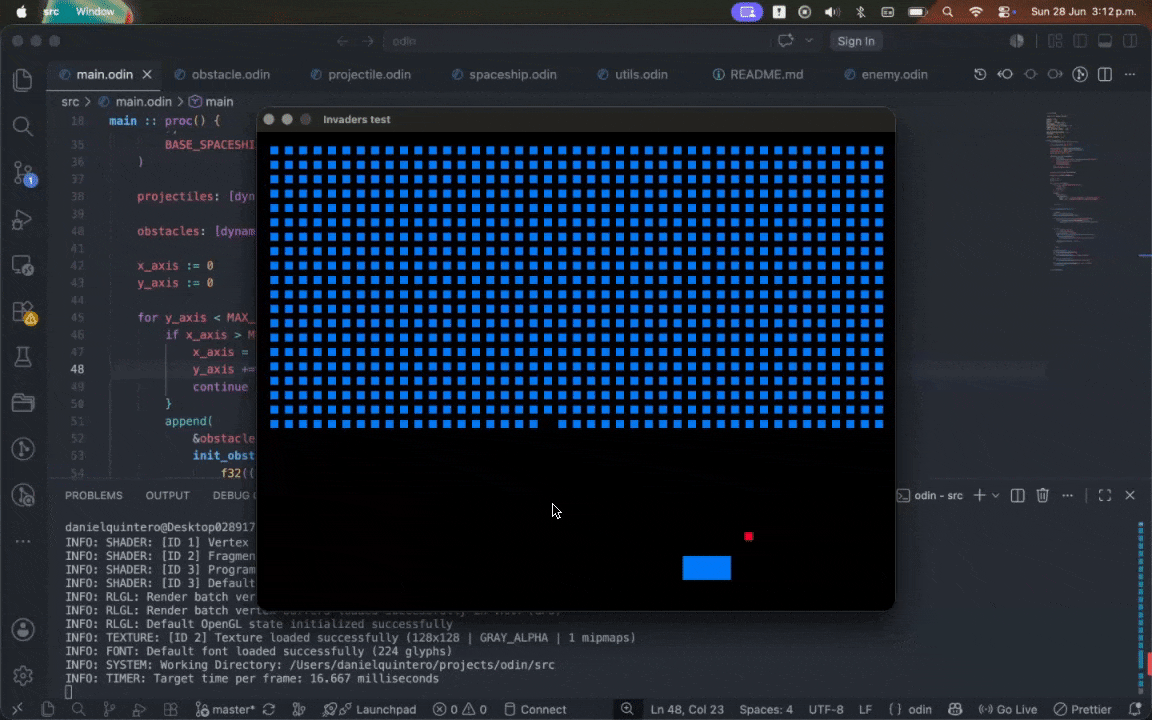Switch to the main.odin tab
The width and height of the screenshot is (1152, 720).
pos(104,74)
